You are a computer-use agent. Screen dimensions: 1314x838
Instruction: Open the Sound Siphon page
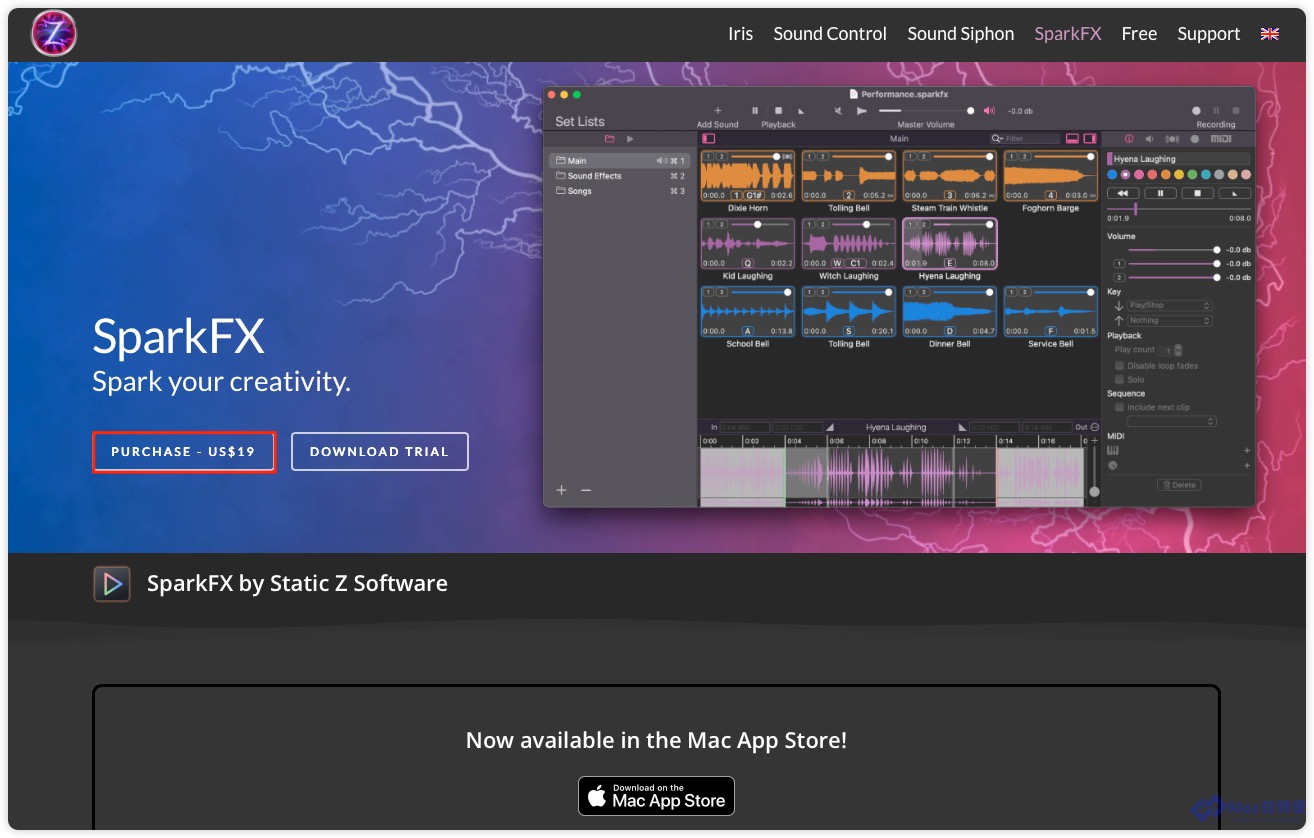960,34
